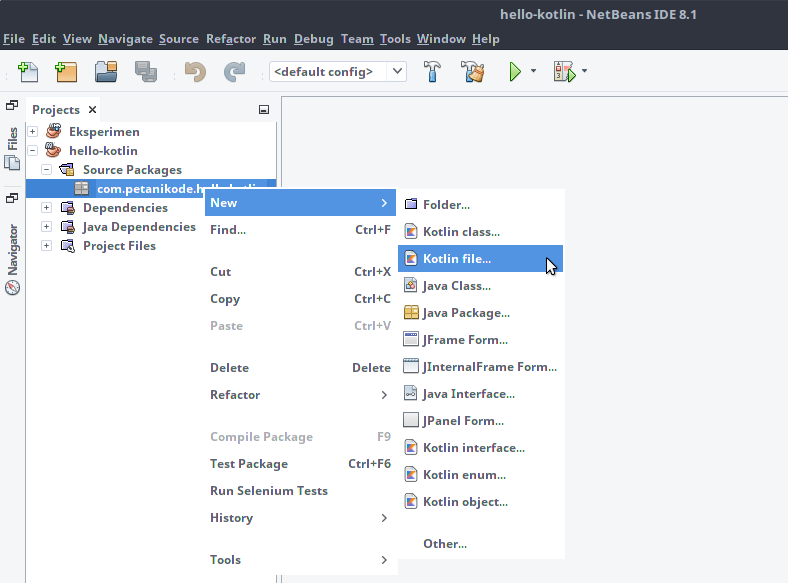Open the Navigate menu
The image size is (788, 583).
click(125, 39)
